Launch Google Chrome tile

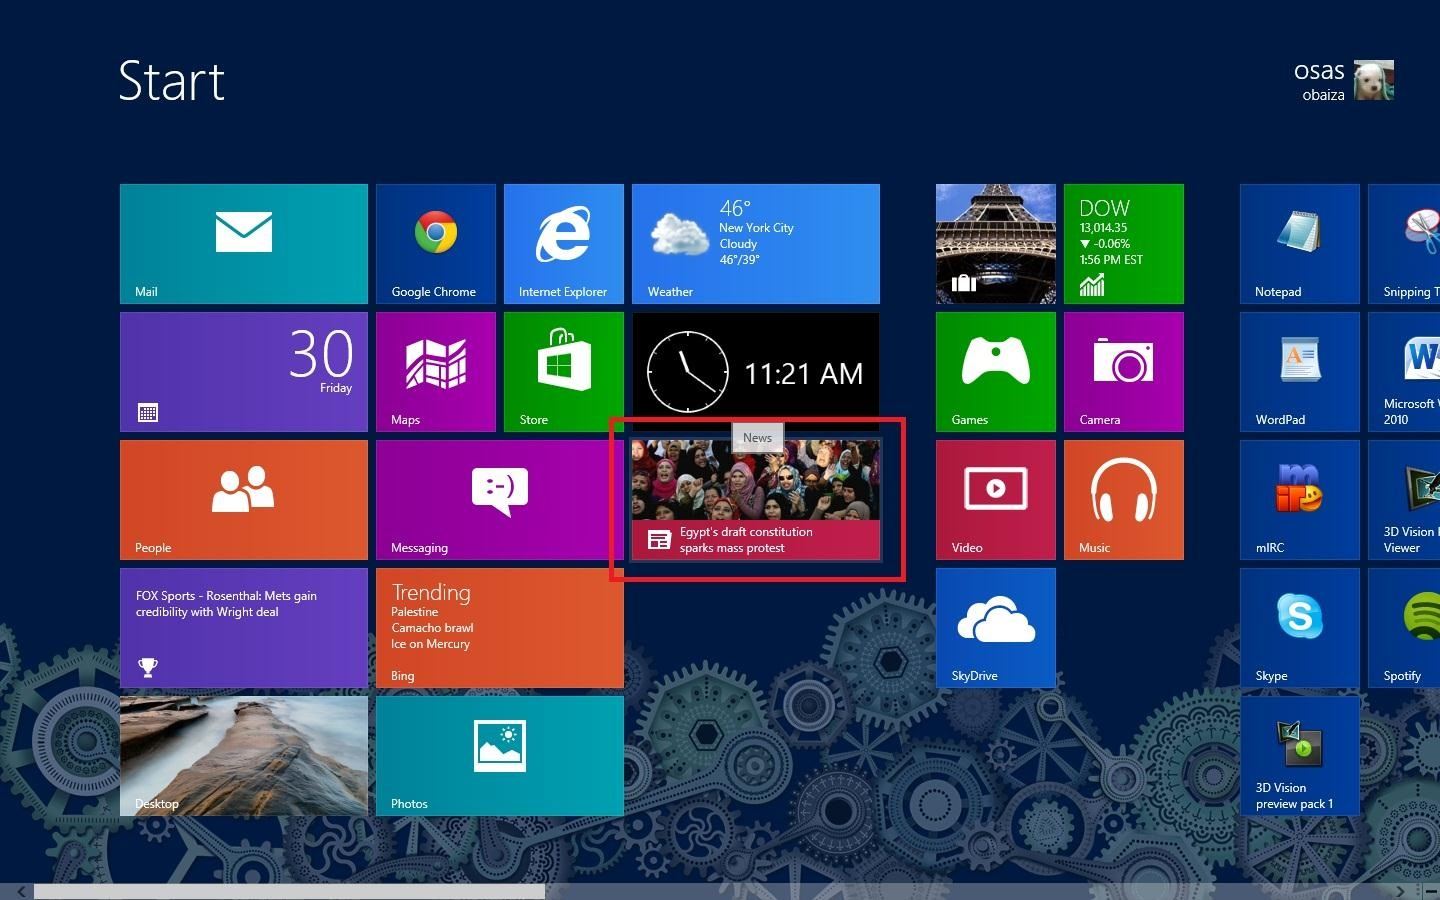click(x=436, y=244)
